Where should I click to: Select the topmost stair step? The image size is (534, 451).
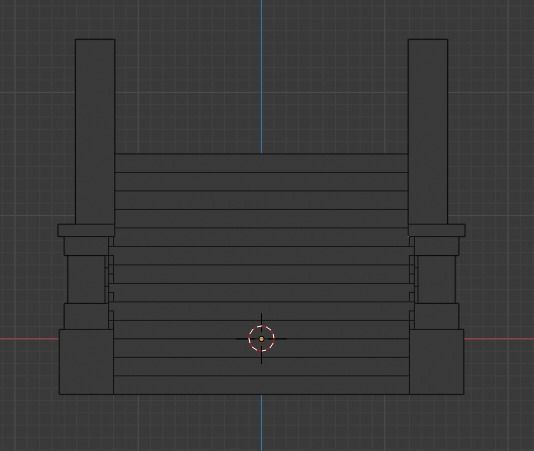click(x=261, y=163)
